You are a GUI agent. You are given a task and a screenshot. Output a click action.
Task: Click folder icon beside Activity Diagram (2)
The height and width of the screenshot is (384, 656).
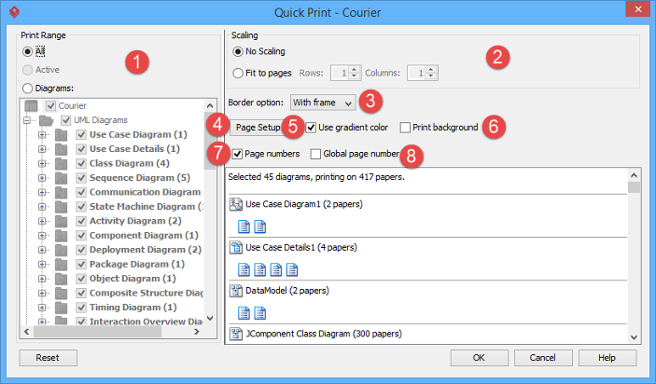click(x=61, y=221)
